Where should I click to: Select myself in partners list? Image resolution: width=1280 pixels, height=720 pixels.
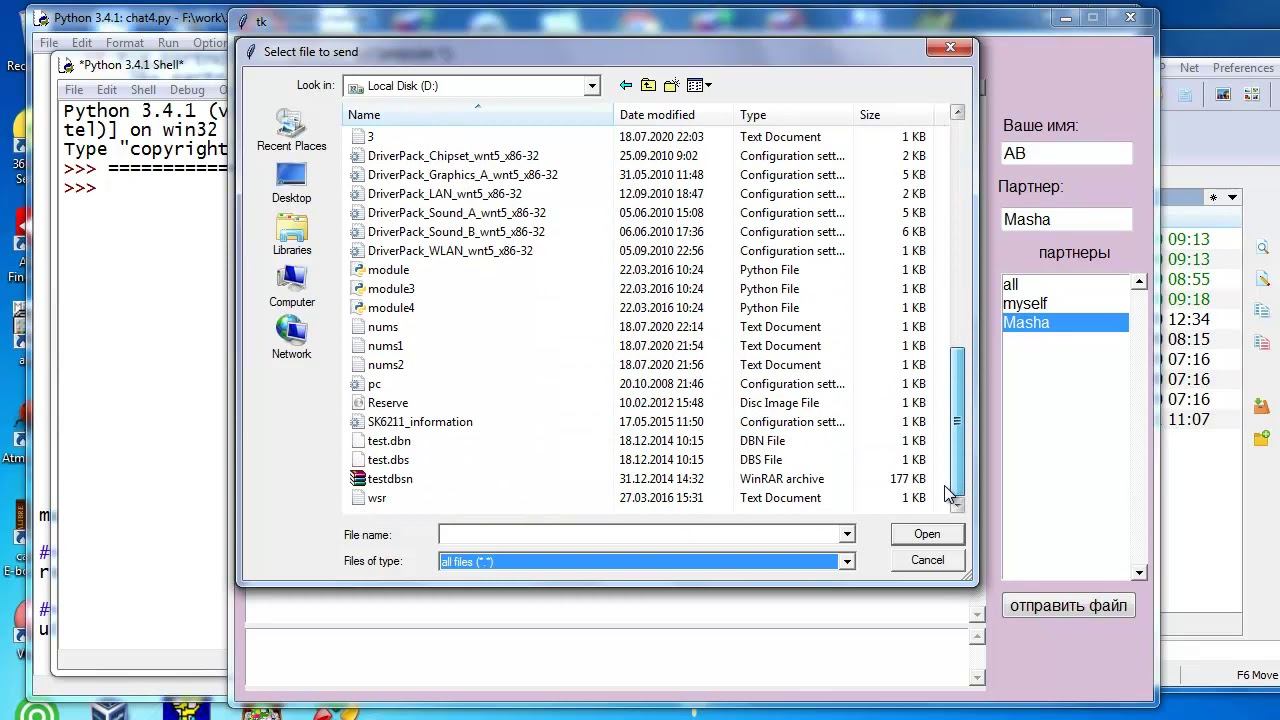[x=1065, y=304]
